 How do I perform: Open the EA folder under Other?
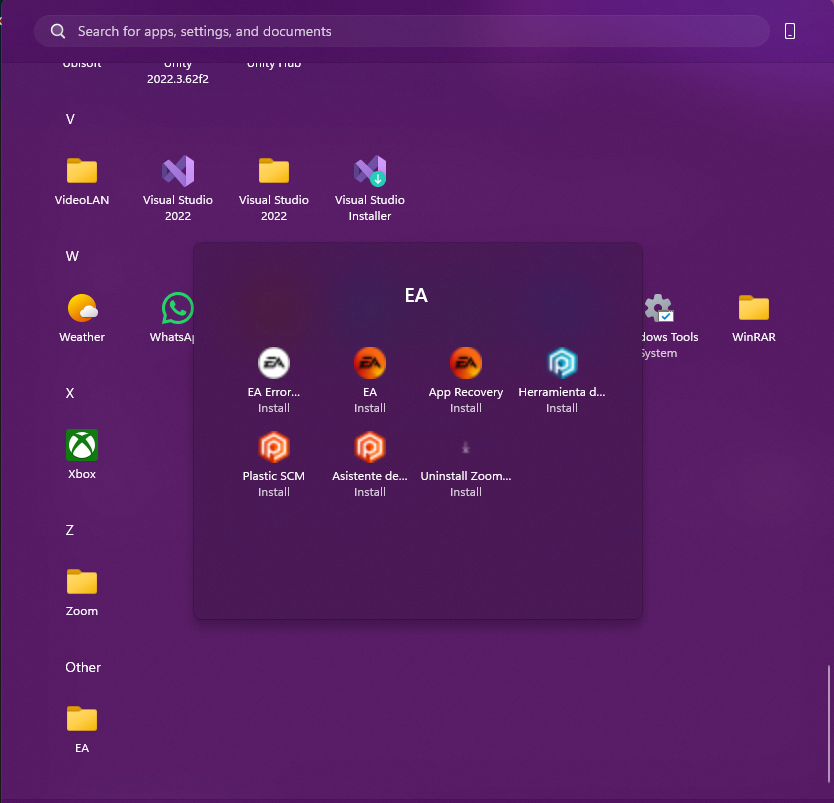point(81,725)
